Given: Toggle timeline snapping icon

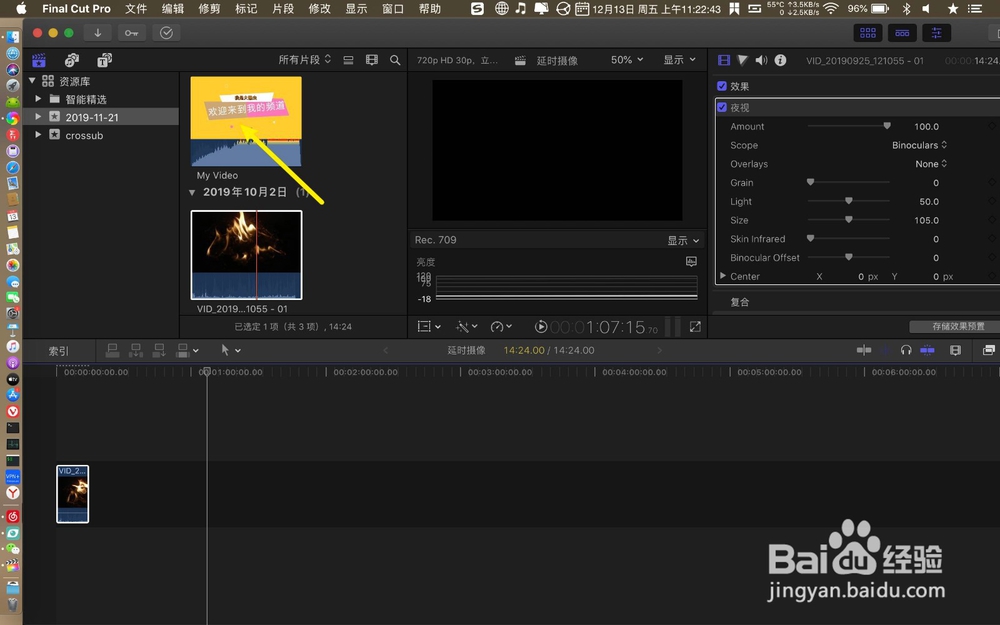Looking at the screenshot, I should [x=927, y=350].
